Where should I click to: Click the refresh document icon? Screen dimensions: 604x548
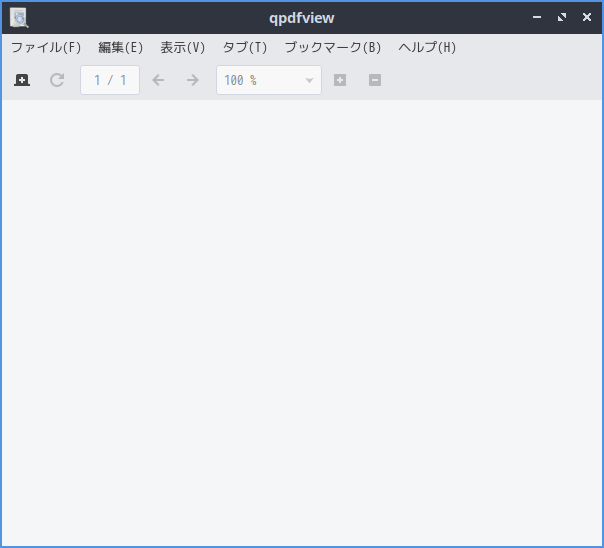tap(57, 80)
